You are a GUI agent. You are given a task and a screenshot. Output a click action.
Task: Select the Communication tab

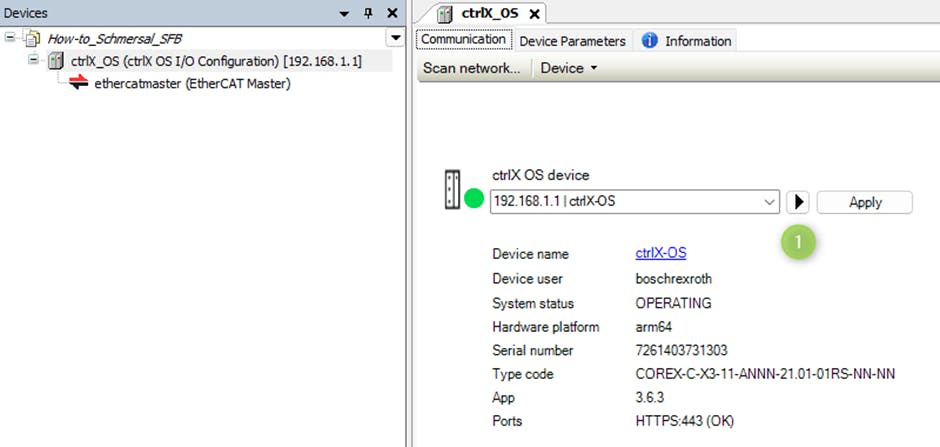pos(463,40)
